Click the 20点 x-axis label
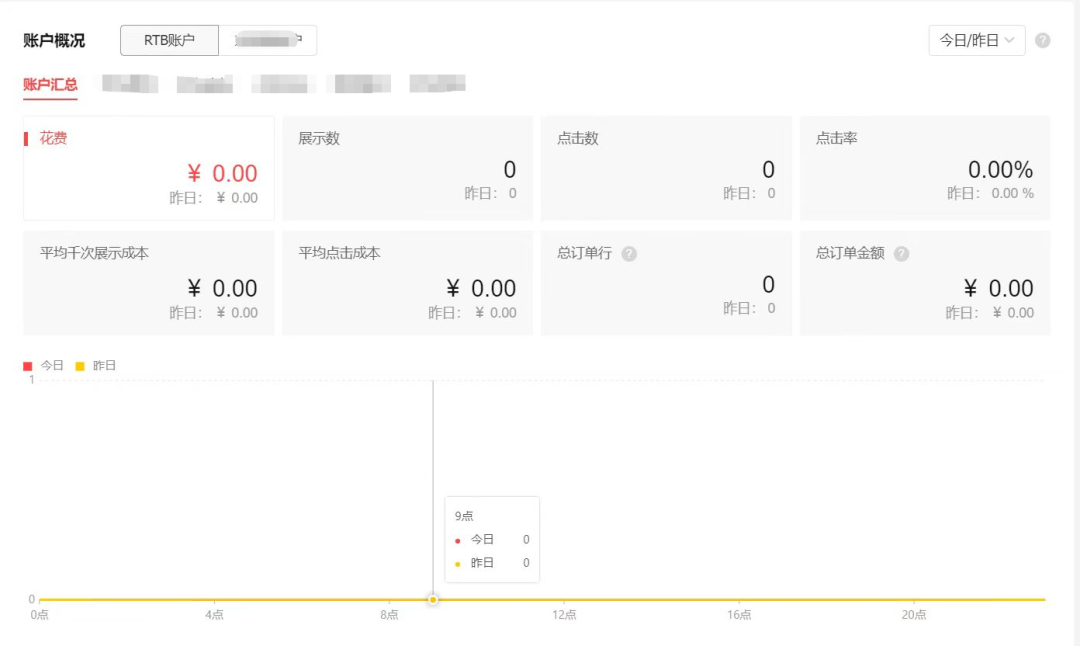 pos(914,614)
